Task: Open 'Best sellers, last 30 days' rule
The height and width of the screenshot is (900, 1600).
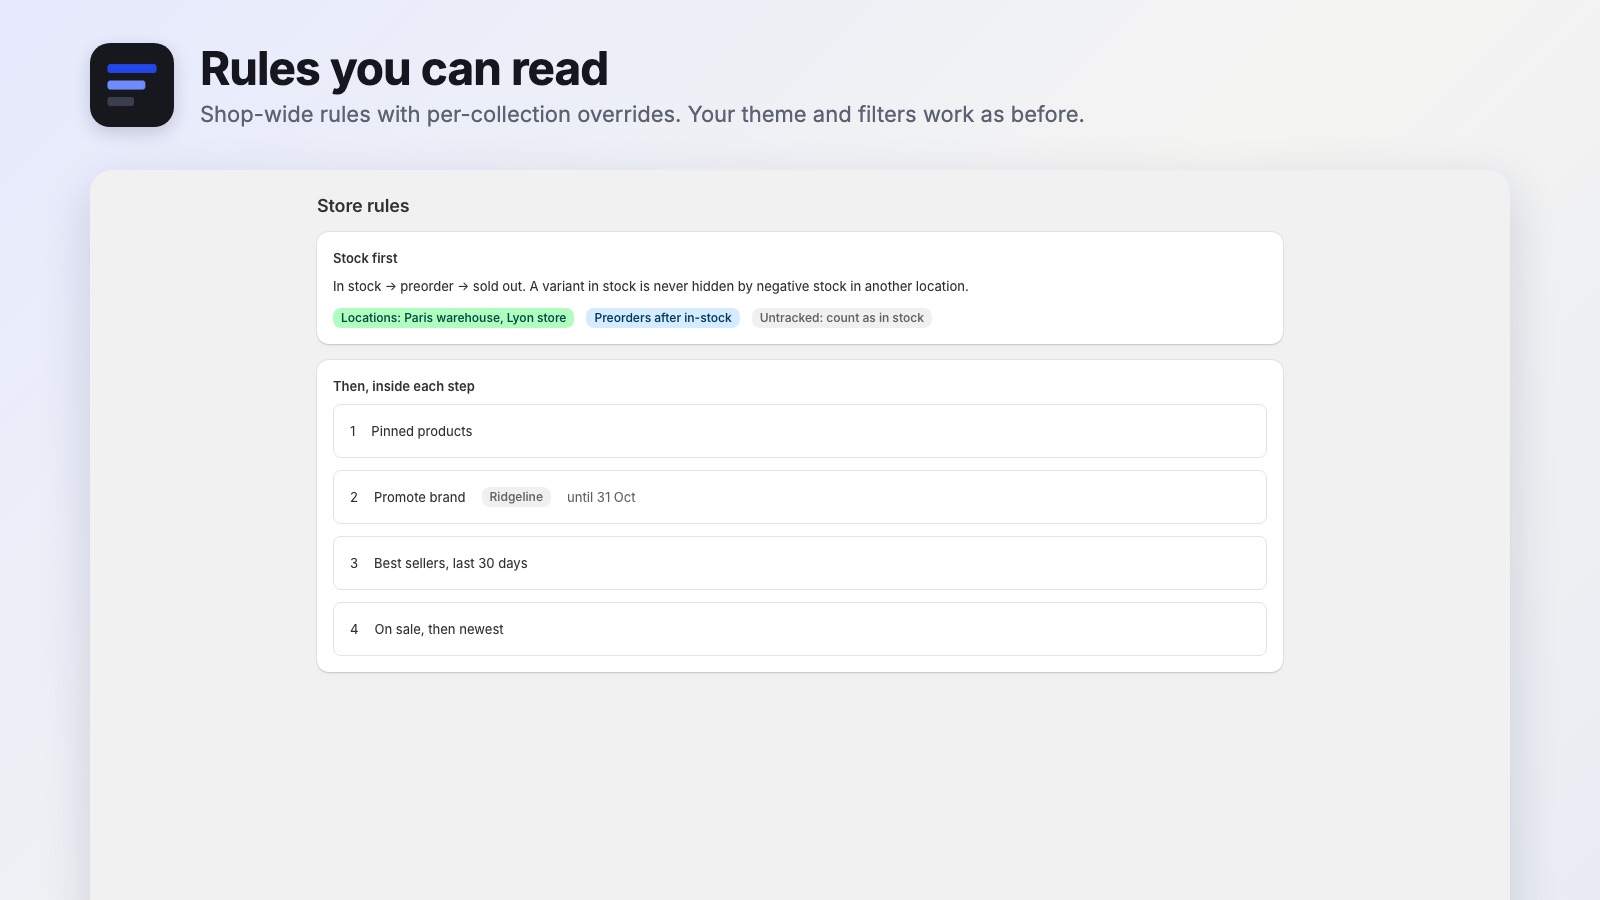Action: pyautogui.click(x=800, y=563)
